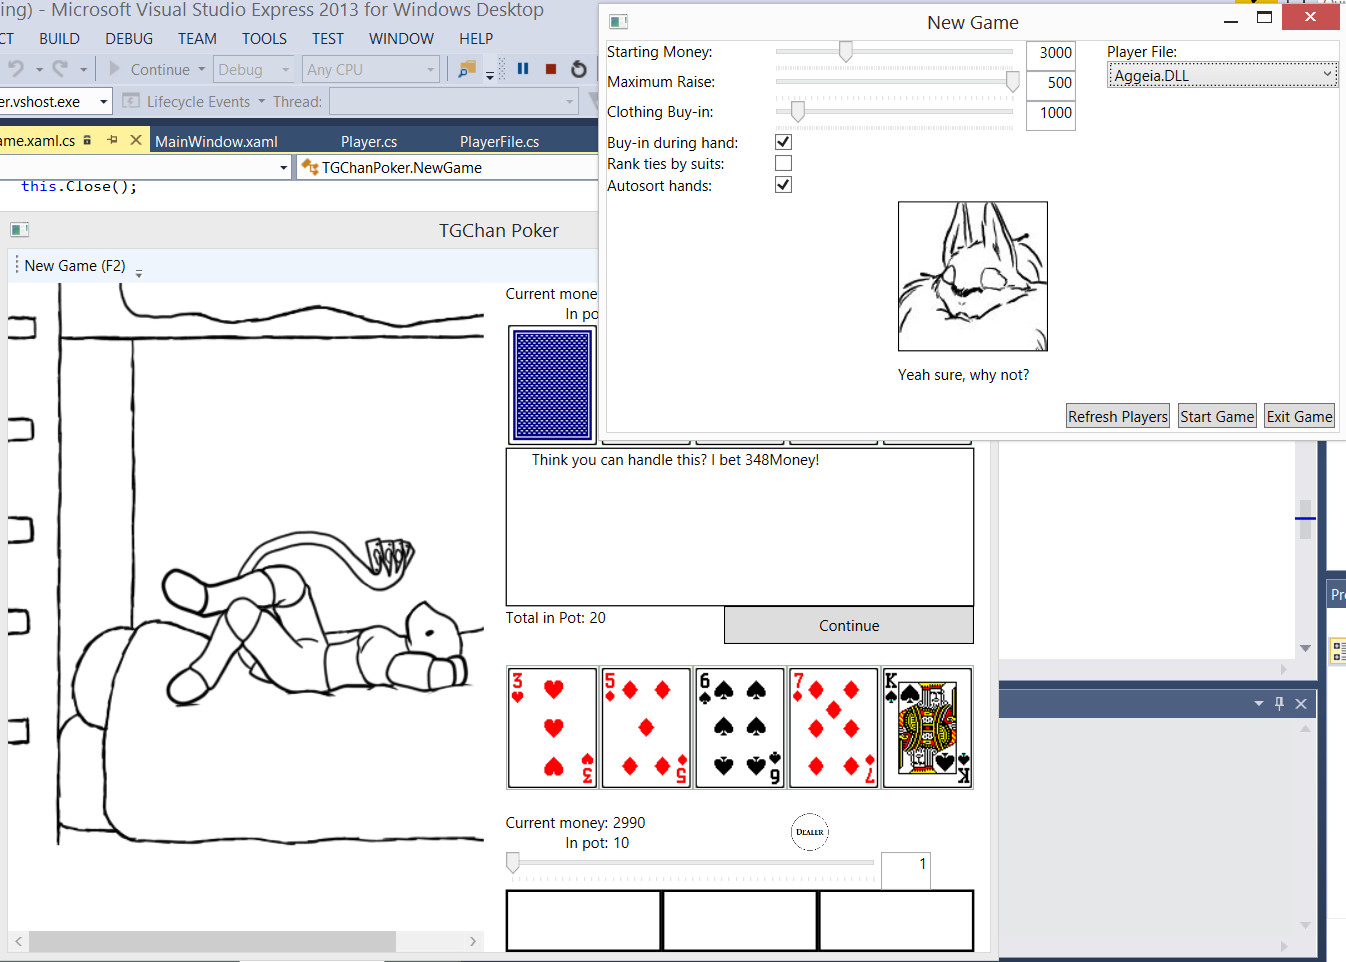Enable Rank ties by suits checkbox
The image size is (1346, 962).
coord(784,163)
